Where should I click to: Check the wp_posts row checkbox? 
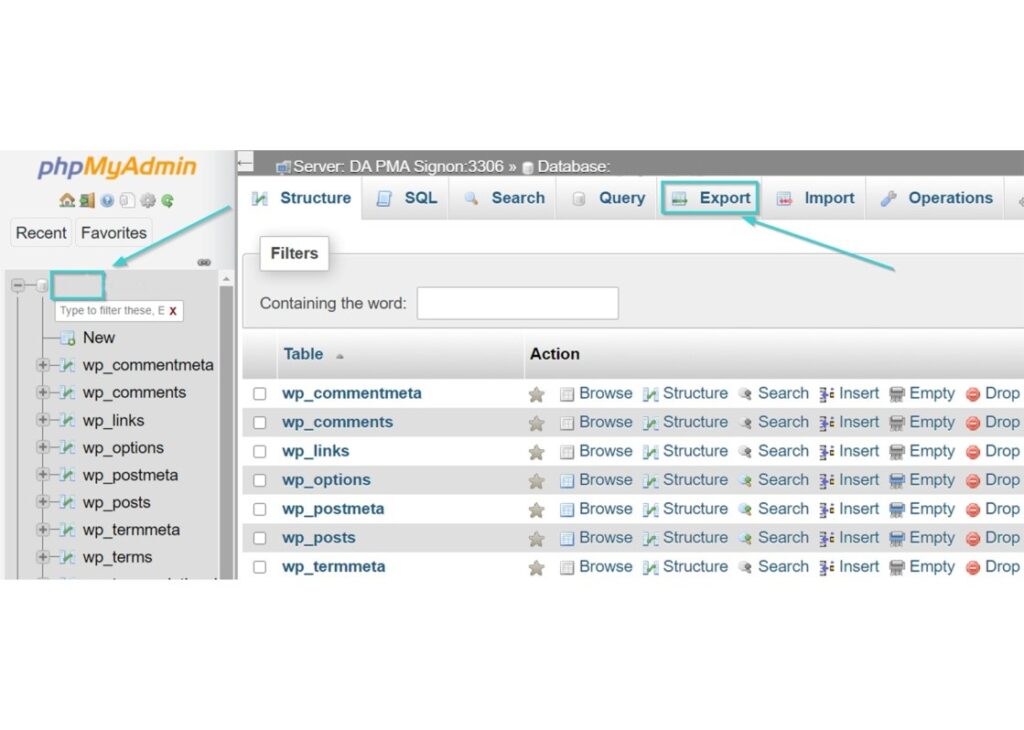(260, 538)
